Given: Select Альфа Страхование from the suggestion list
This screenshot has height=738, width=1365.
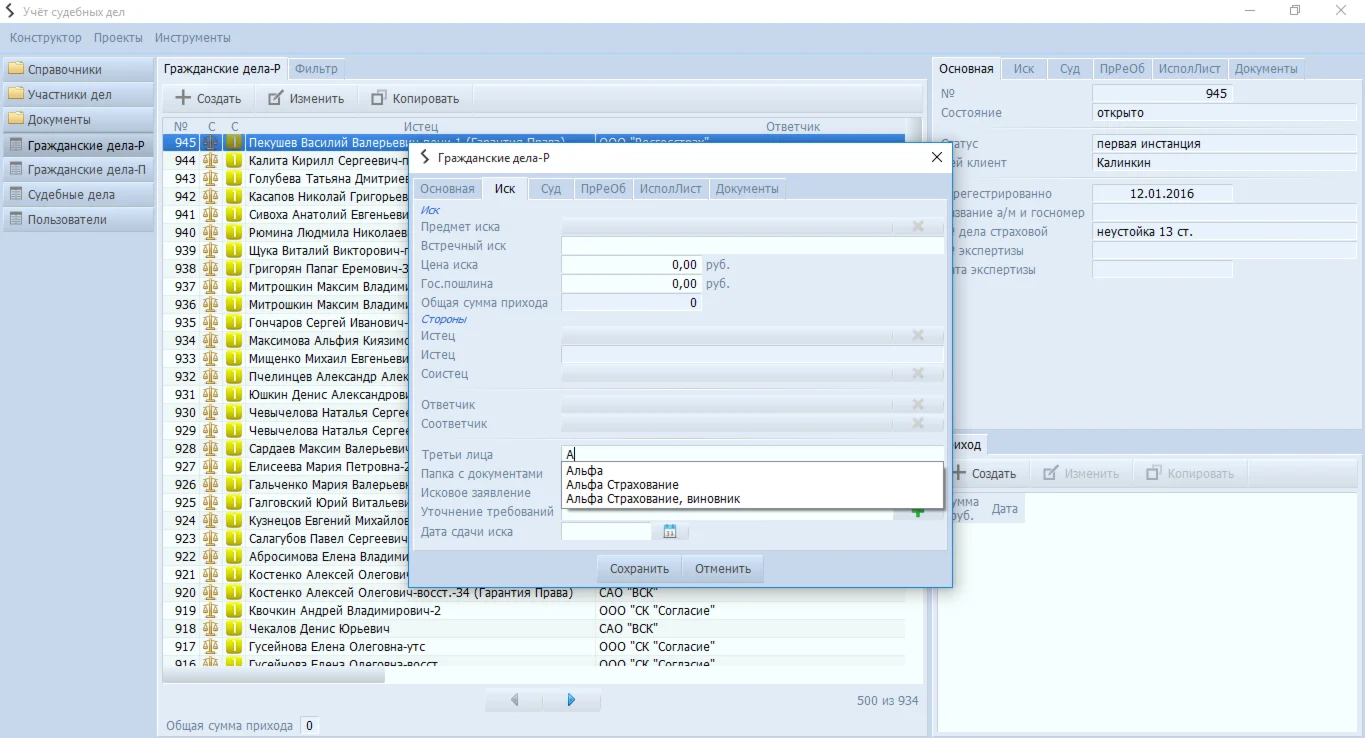Looking at the screenshot, I should tap(622, 485).
